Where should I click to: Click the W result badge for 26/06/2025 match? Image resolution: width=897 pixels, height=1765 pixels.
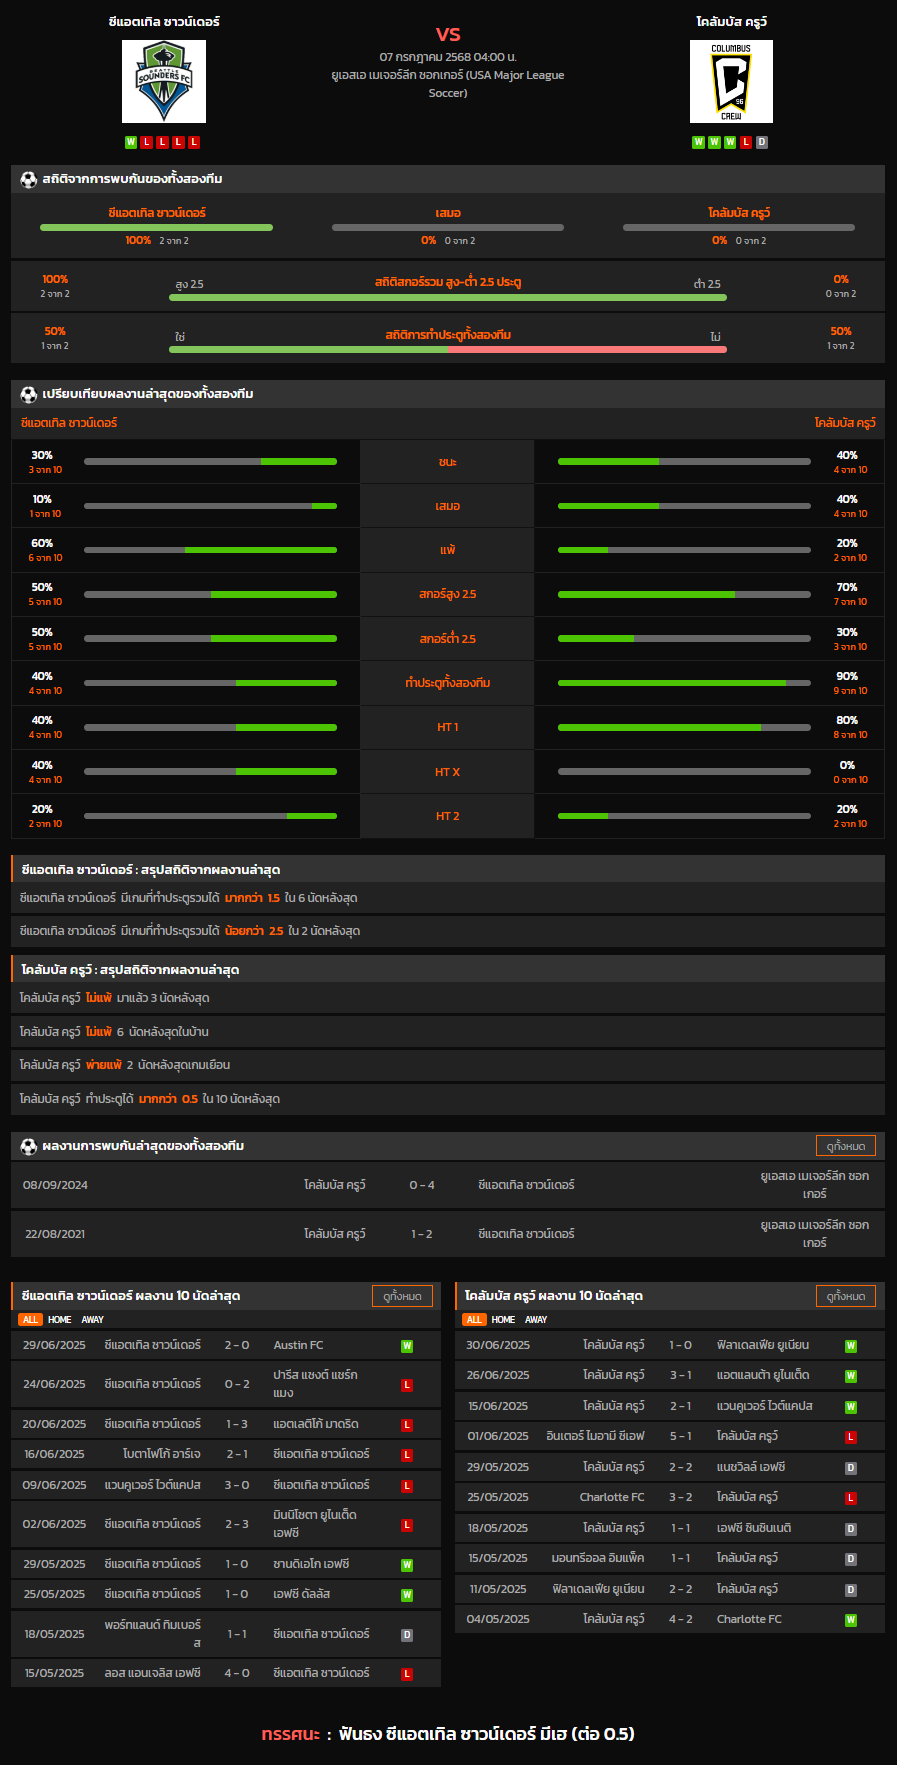[851, 1376]
